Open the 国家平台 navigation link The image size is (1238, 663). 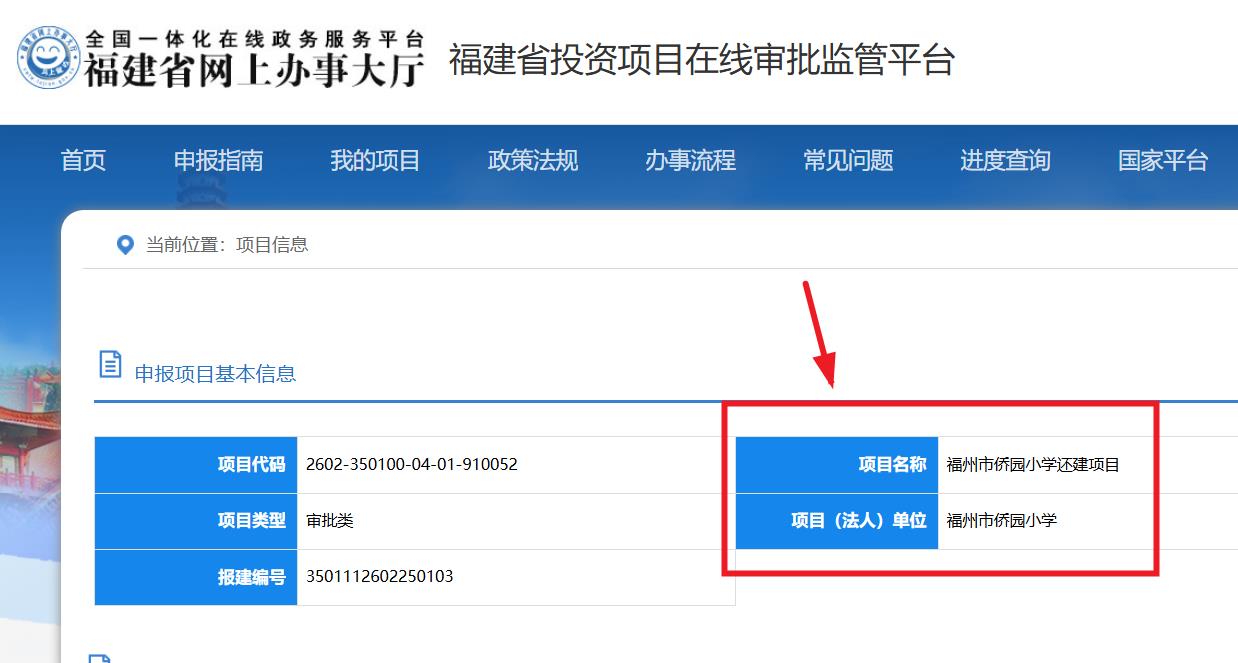click(1162, 161)
